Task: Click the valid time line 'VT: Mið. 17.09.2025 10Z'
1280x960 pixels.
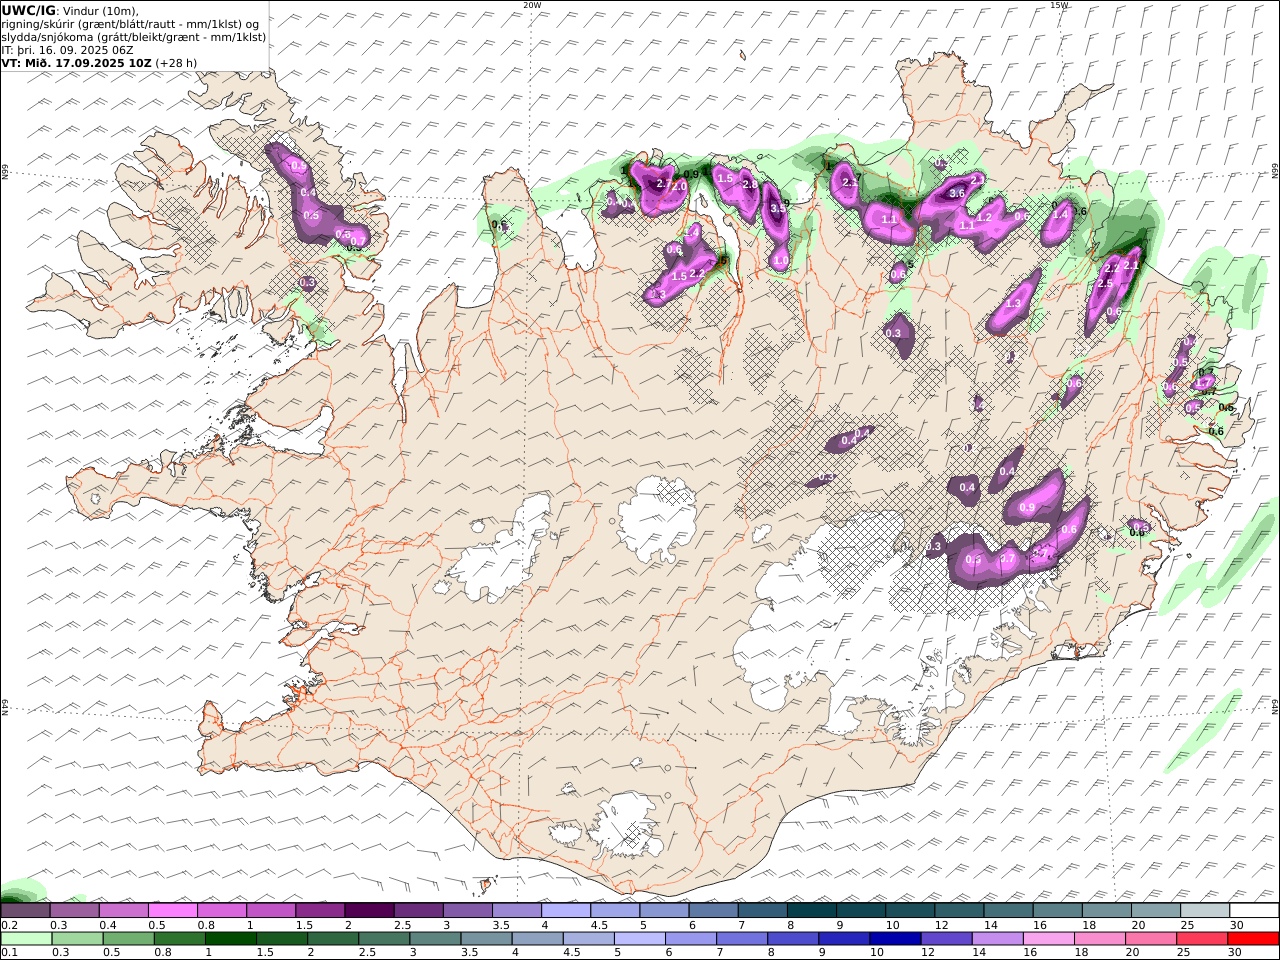Action: [76, 62]
